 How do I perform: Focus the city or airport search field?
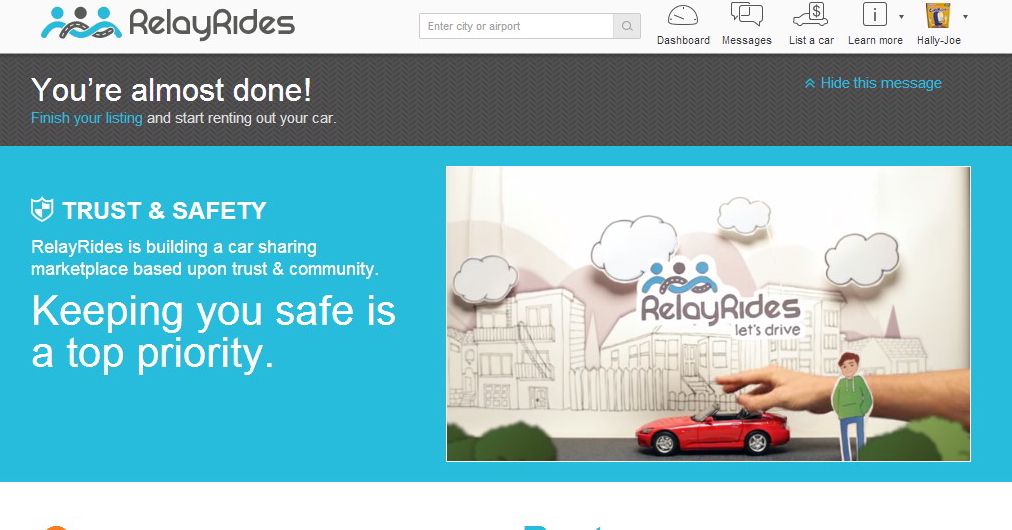516,26
